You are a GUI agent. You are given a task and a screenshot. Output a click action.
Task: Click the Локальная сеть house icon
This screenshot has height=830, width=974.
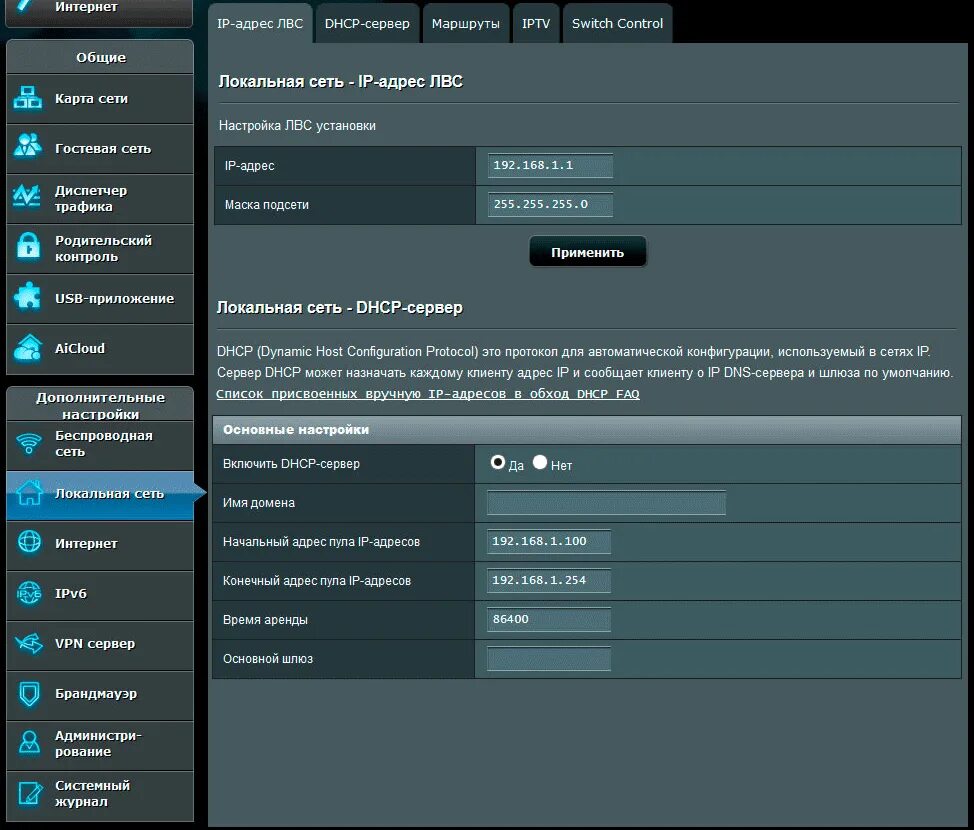click(x=29, y=493)
